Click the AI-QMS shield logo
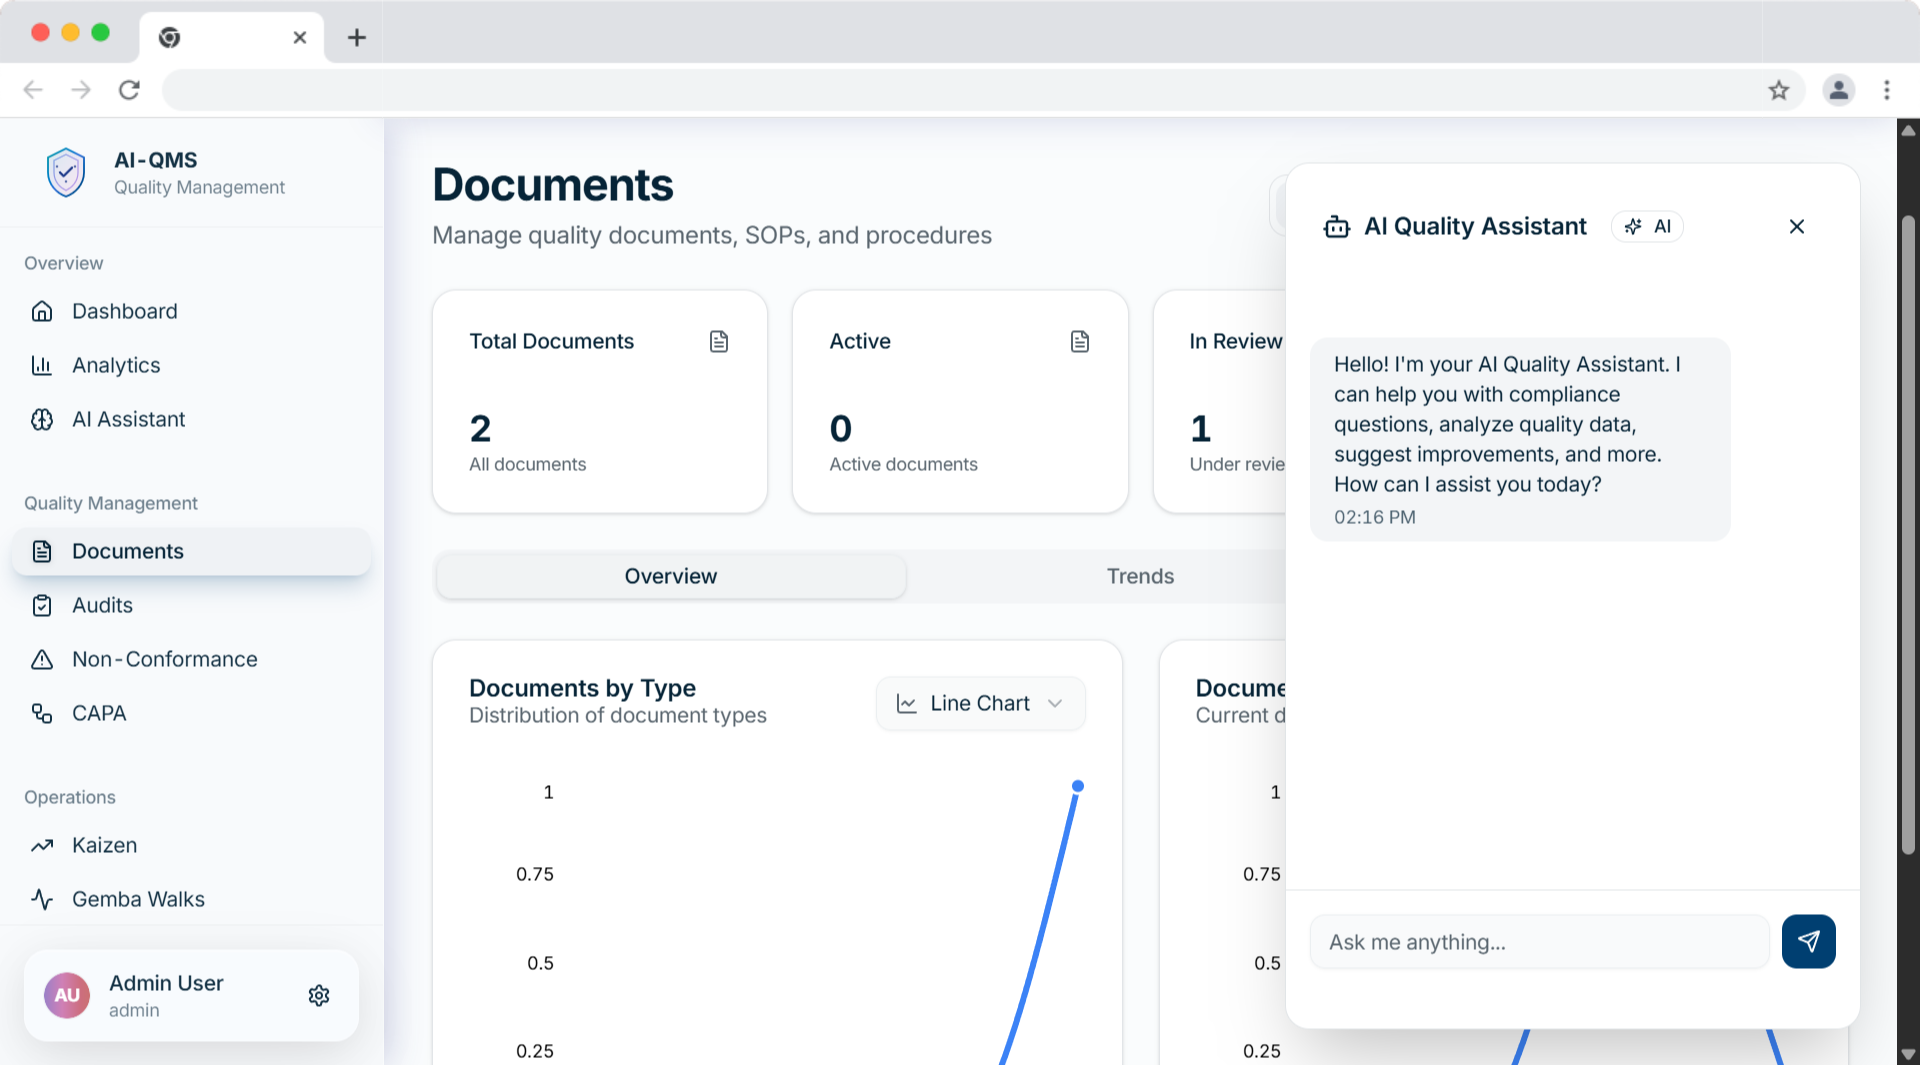1920x1065 pixels. click(66, 172)
